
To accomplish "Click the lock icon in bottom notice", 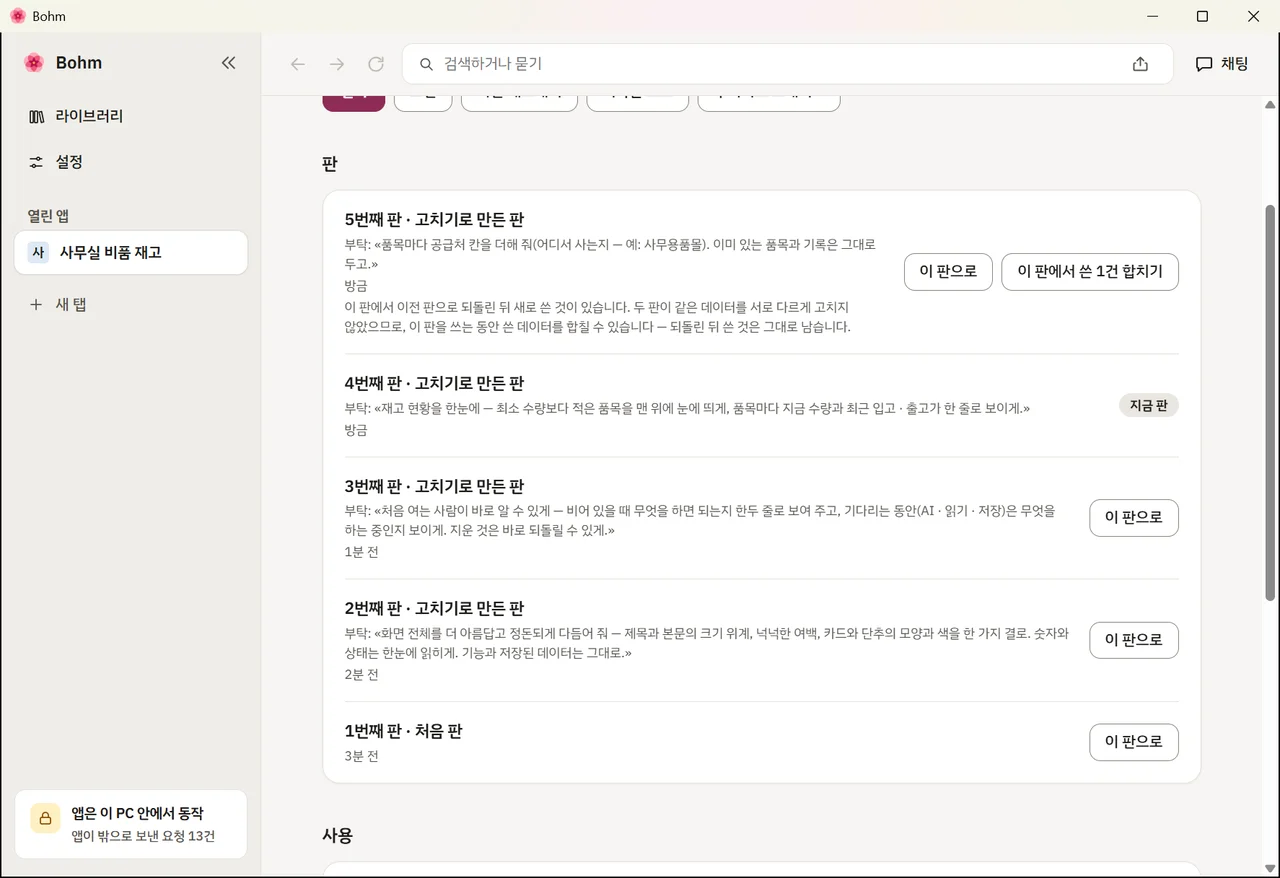I will click(45, 818).
